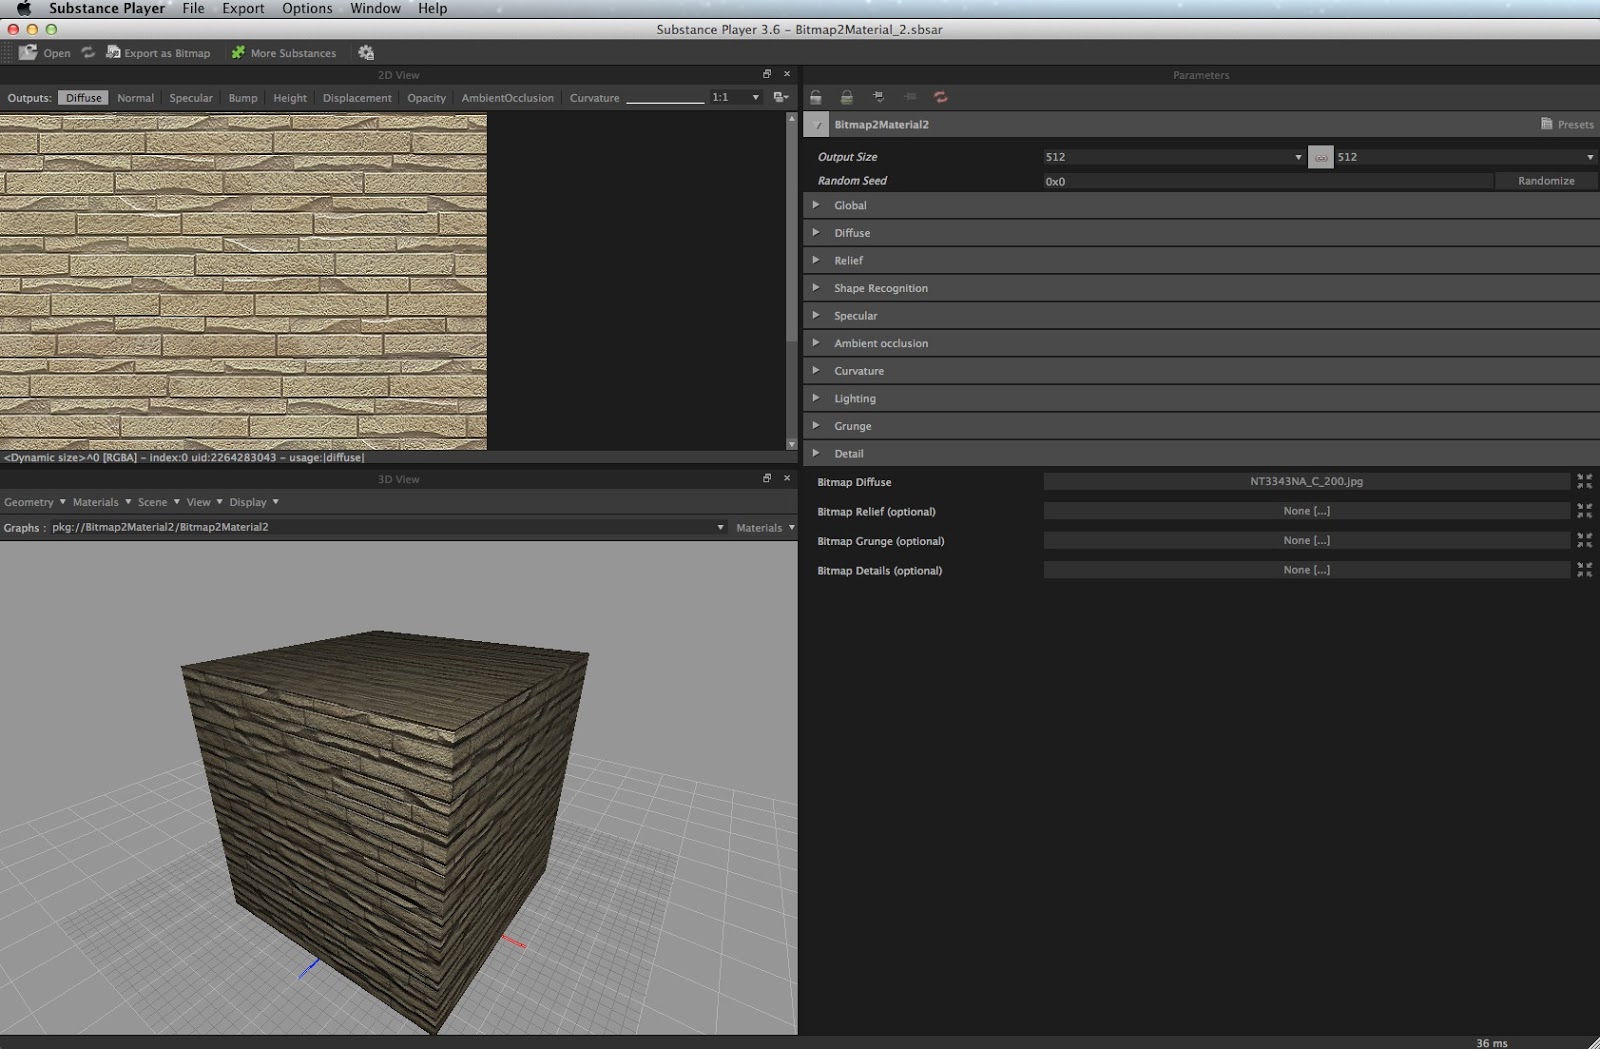Open the Export menu in menu bar
The width and height of the screenshot is (1600, 1049).
243,8
